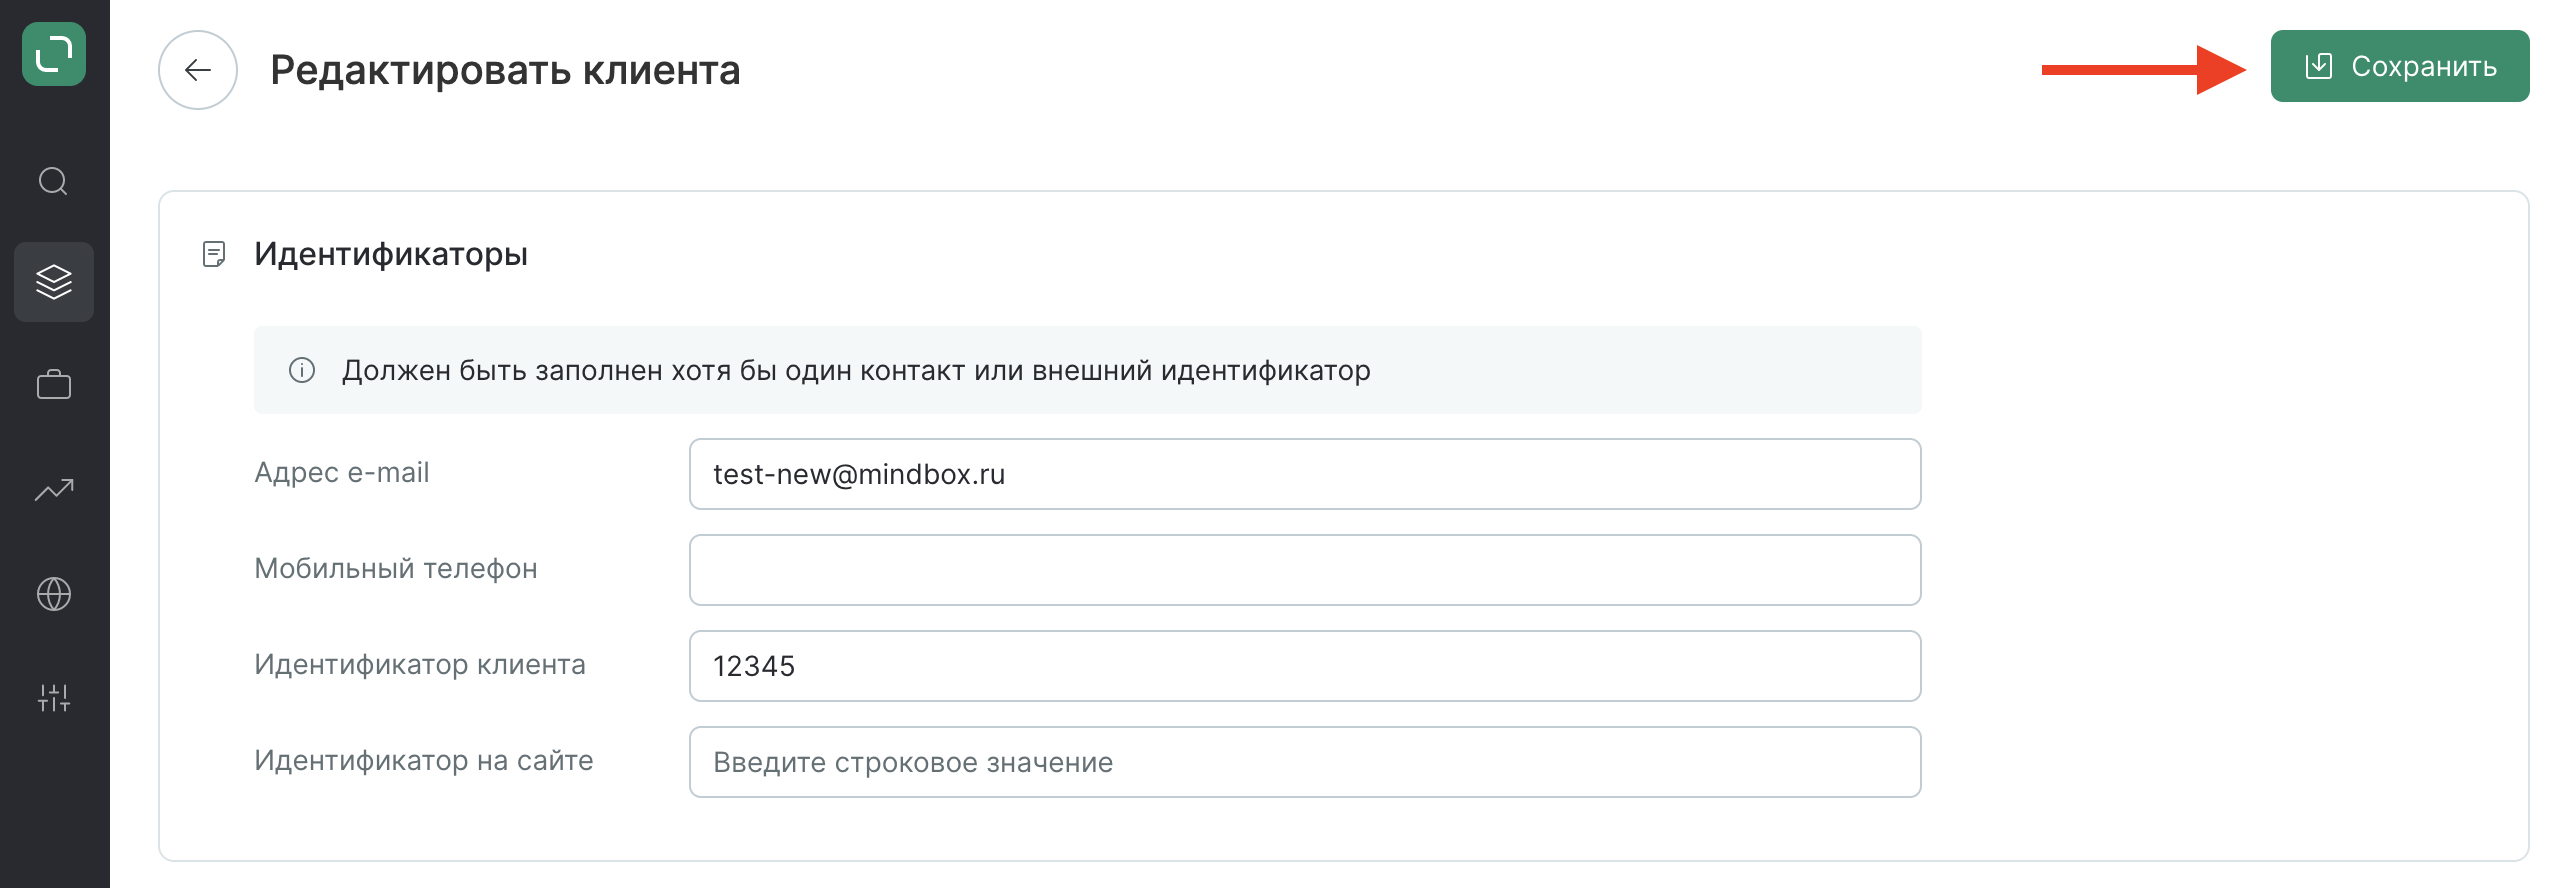
Task: Click the Сохранить save button
Action: coord(2400,66)
